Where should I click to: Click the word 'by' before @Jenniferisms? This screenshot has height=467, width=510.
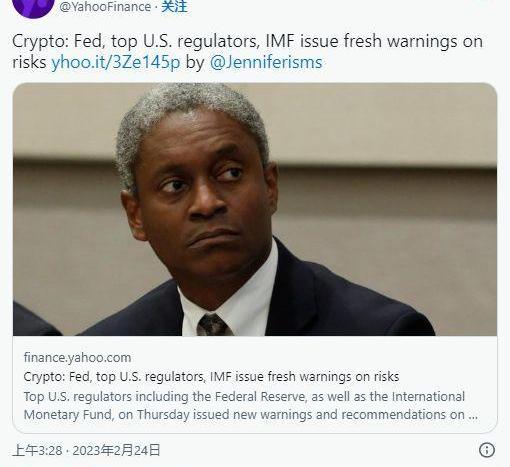point(195,63)
